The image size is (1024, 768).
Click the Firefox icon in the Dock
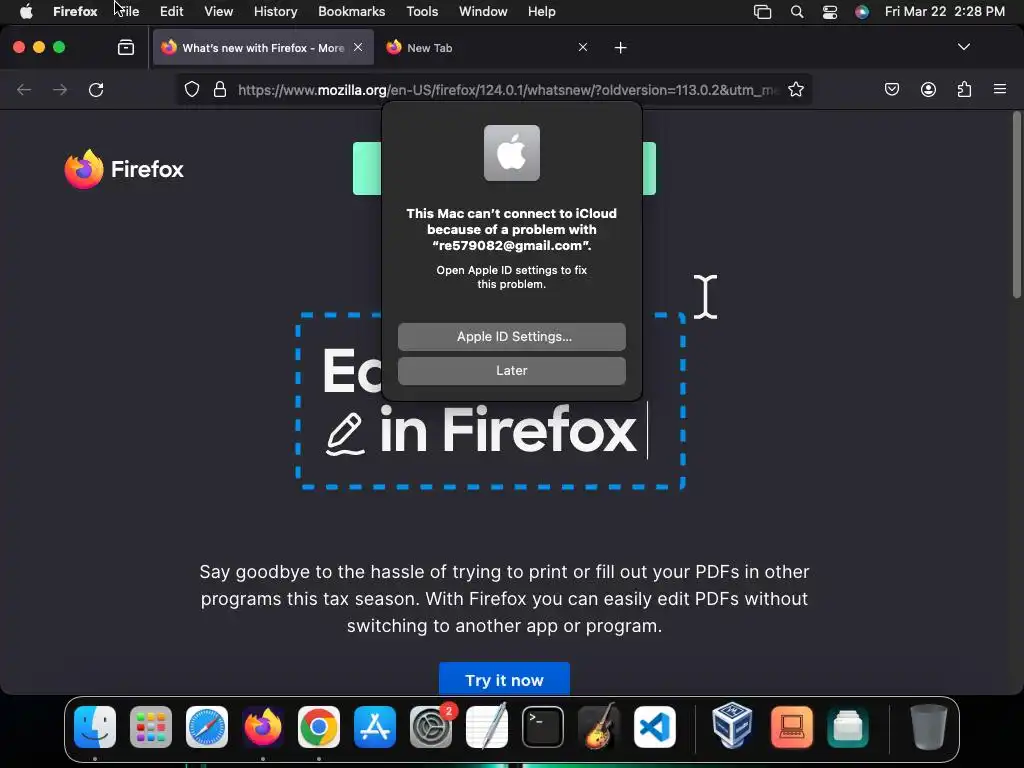263,727
